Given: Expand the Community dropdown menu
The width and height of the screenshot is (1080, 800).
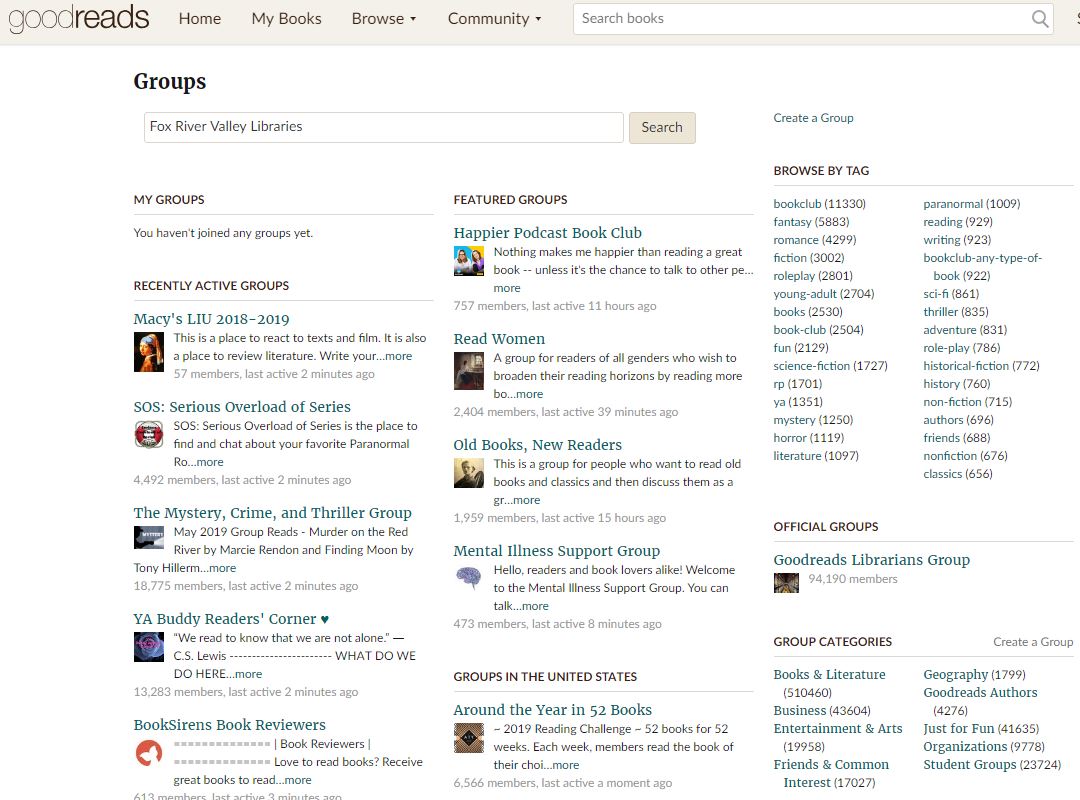Looking at the screenshot, I should [494, 19].
